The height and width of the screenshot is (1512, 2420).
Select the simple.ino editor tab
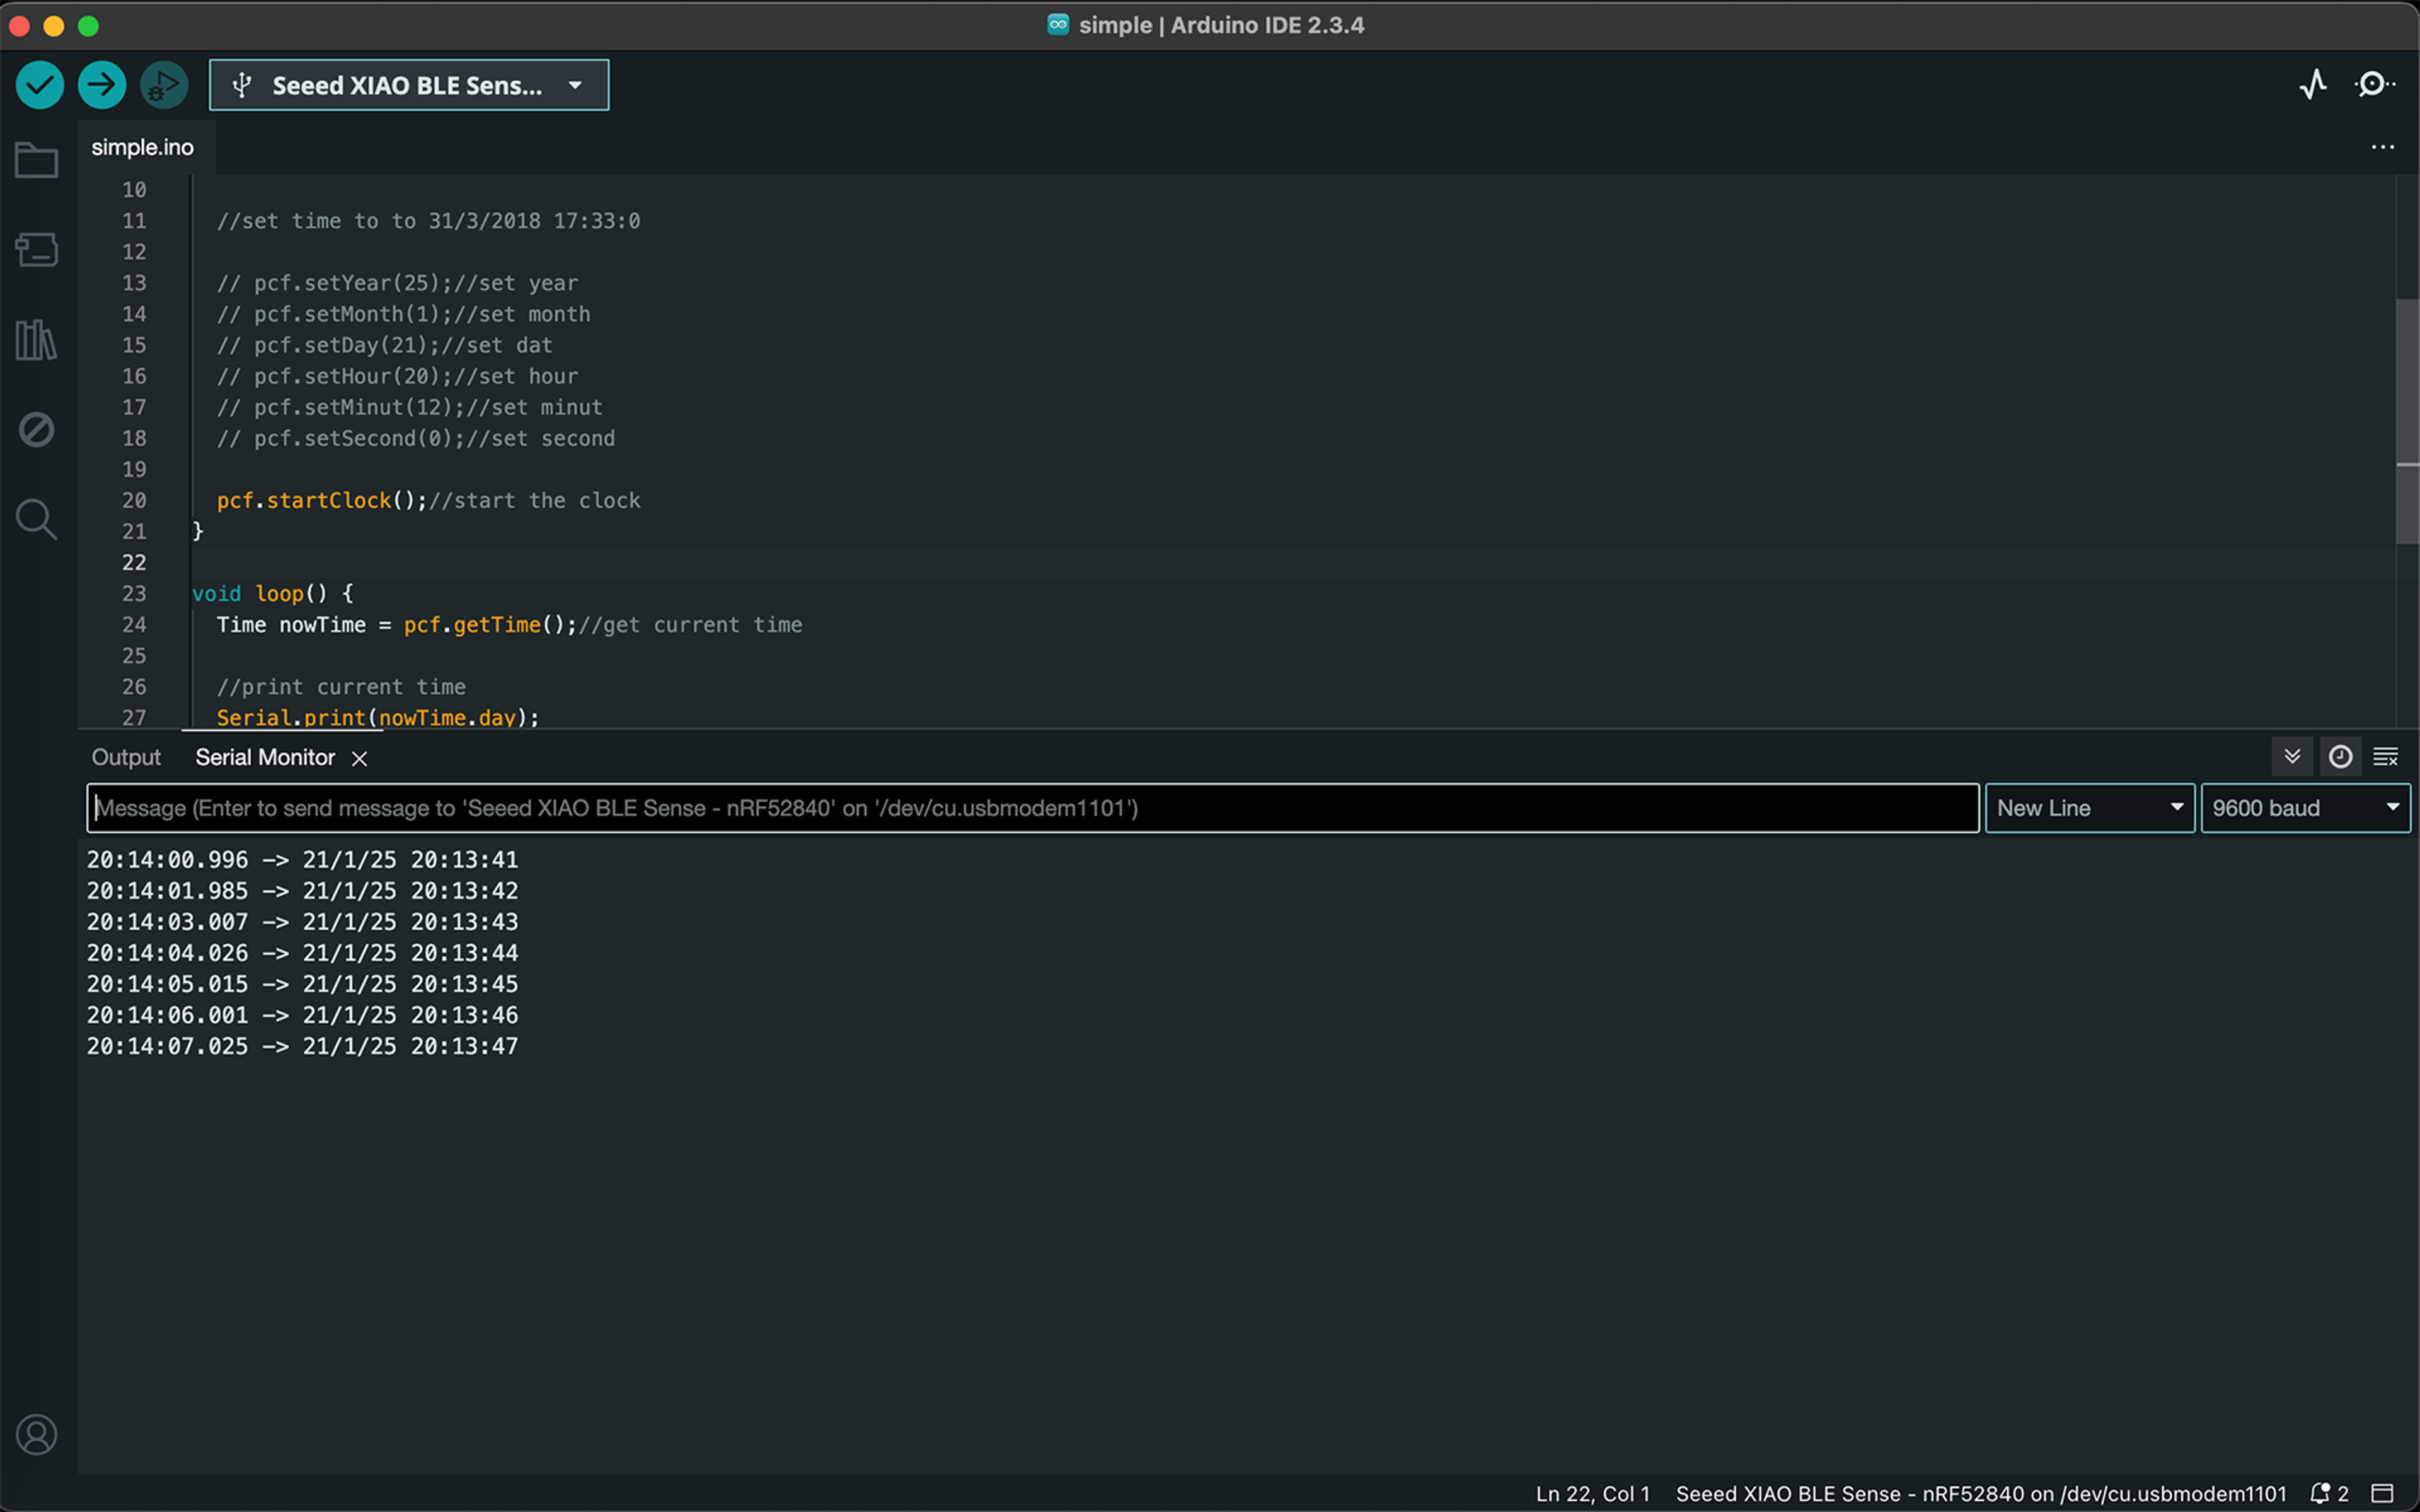(143, 147)
